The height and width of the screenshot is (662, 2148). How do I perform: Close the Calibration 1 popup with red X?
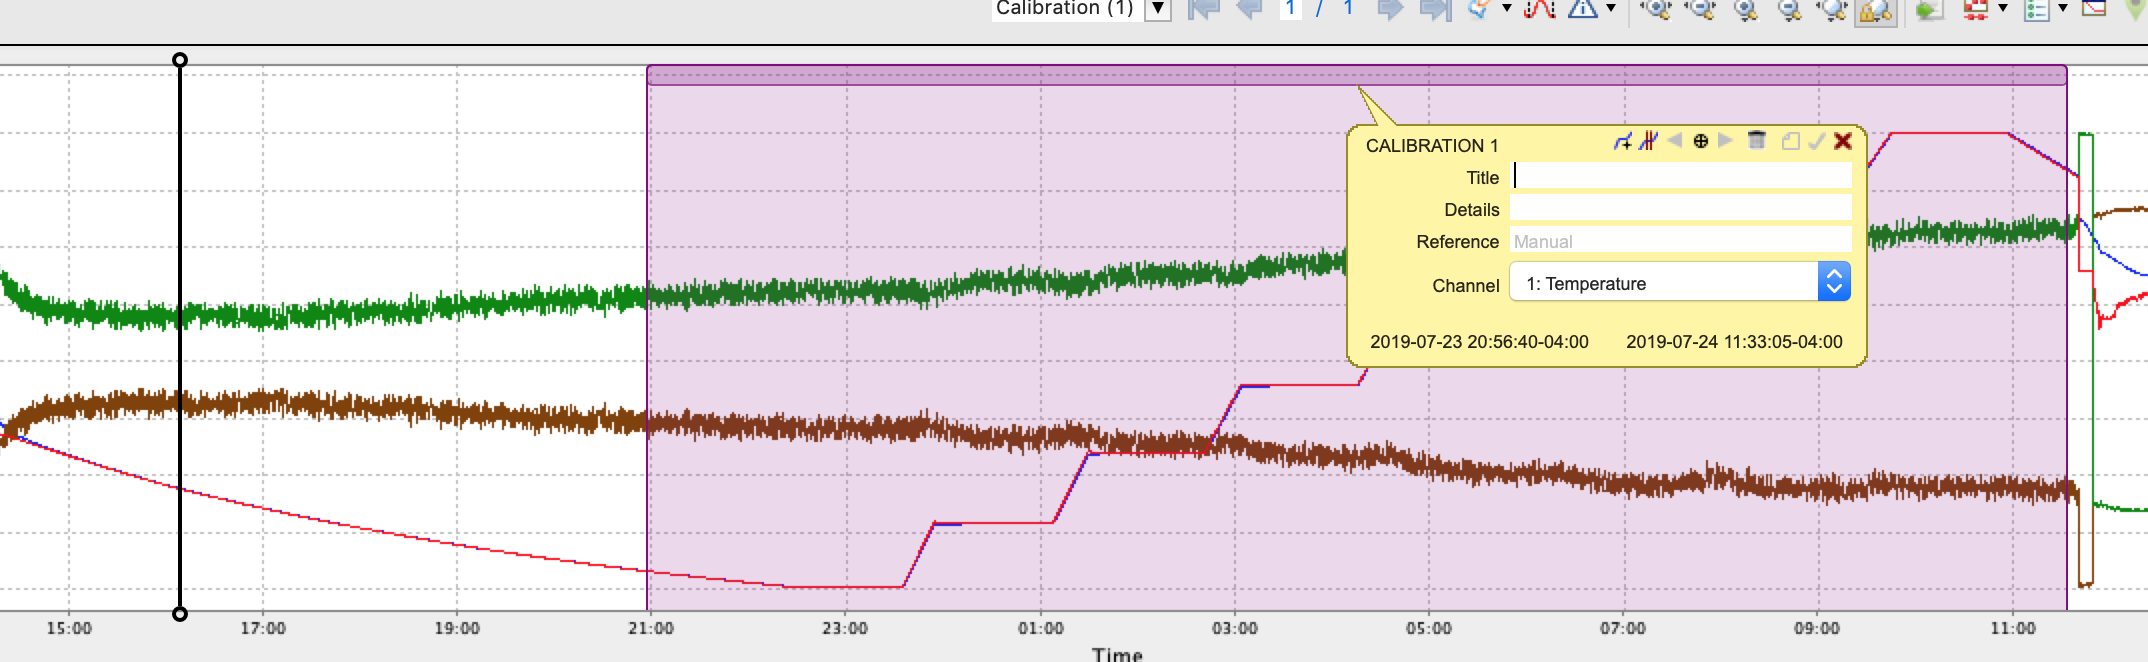coord(1843,141)
